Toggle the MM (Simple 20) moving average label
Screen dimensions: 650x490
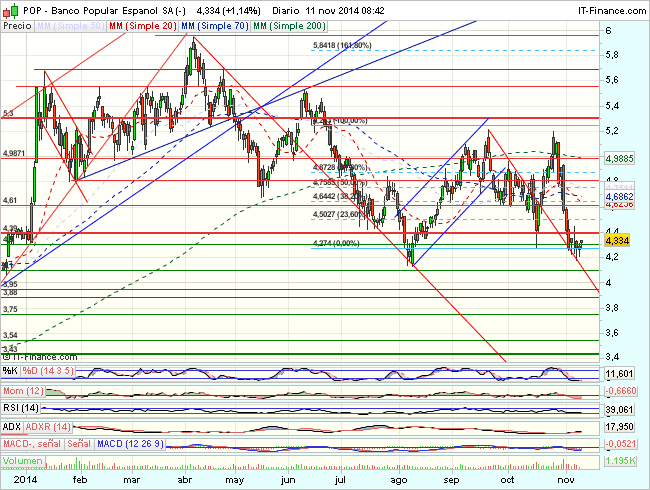click(143, 26)
